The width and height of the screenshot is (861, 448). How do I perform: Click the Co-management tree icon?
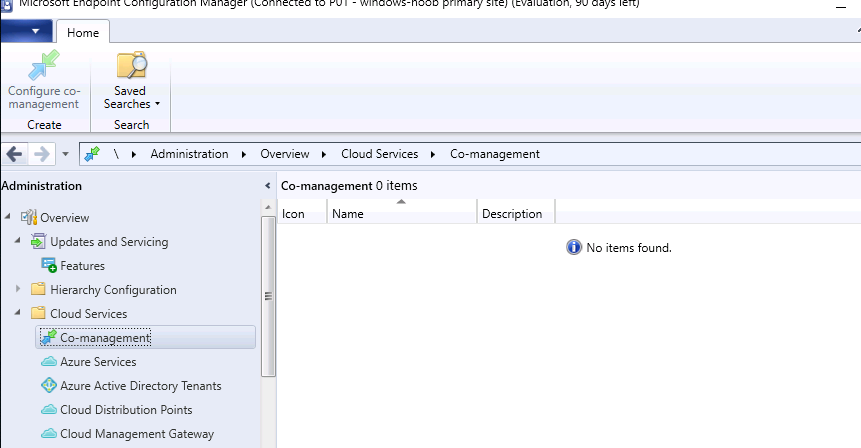[x=49, y=337]
